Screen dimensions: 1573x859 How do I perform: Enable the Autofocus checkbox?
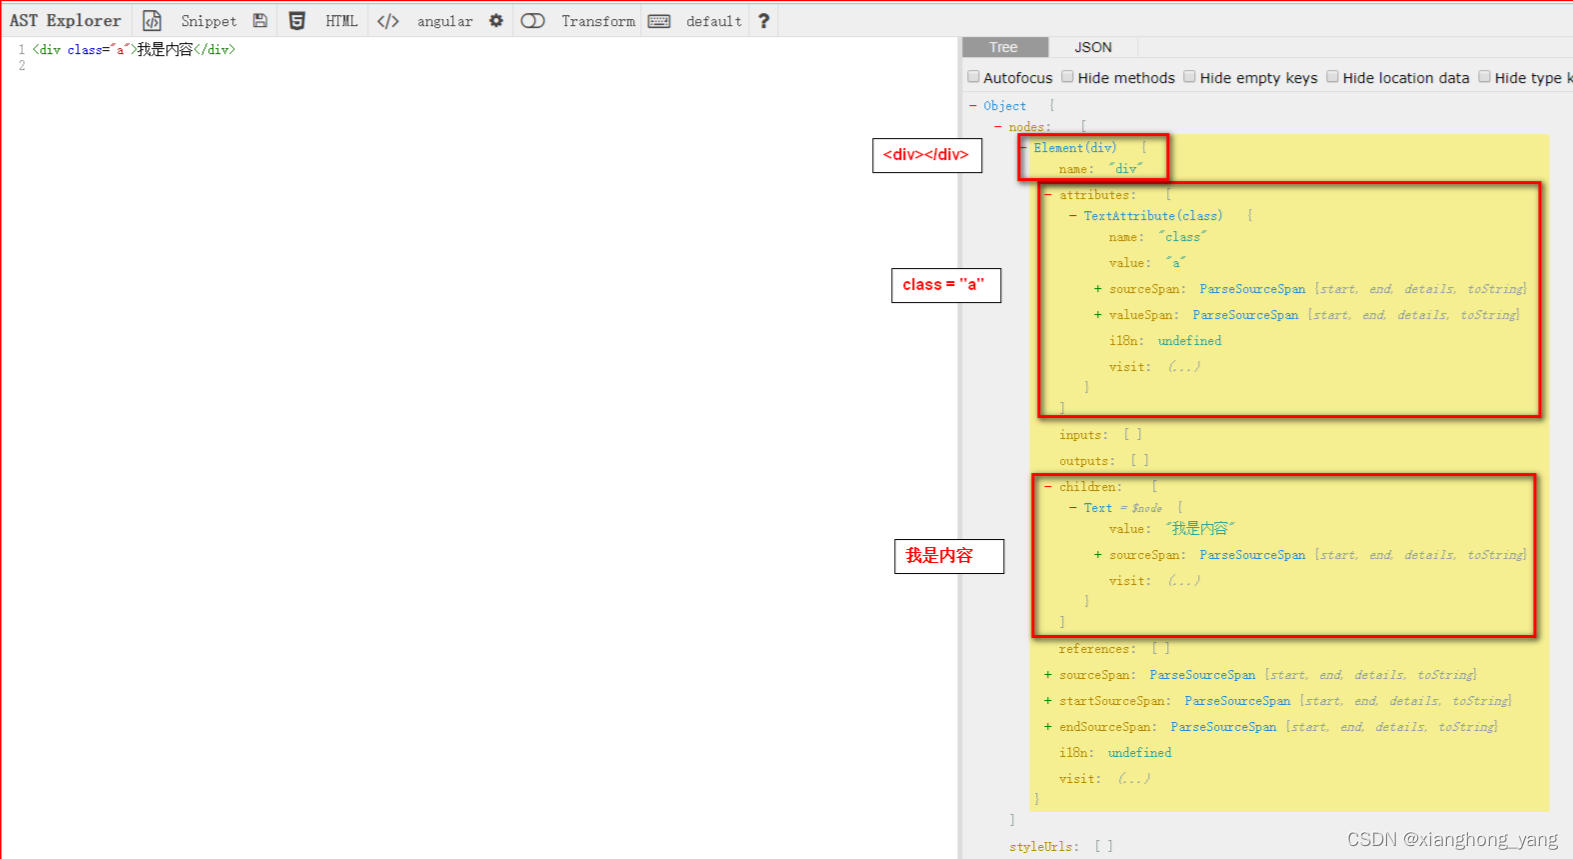point(973,77)
